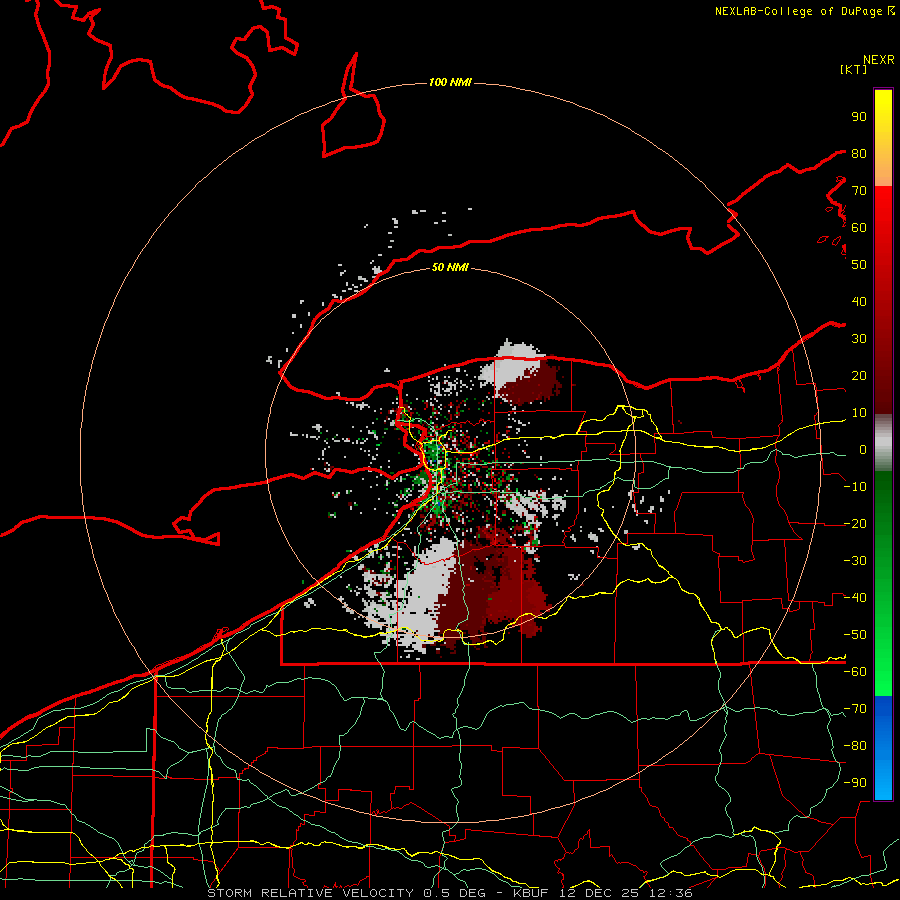The image size is (900, 900).
Task: Click the -60 value on velocity scale
Action: coord(855,672)
